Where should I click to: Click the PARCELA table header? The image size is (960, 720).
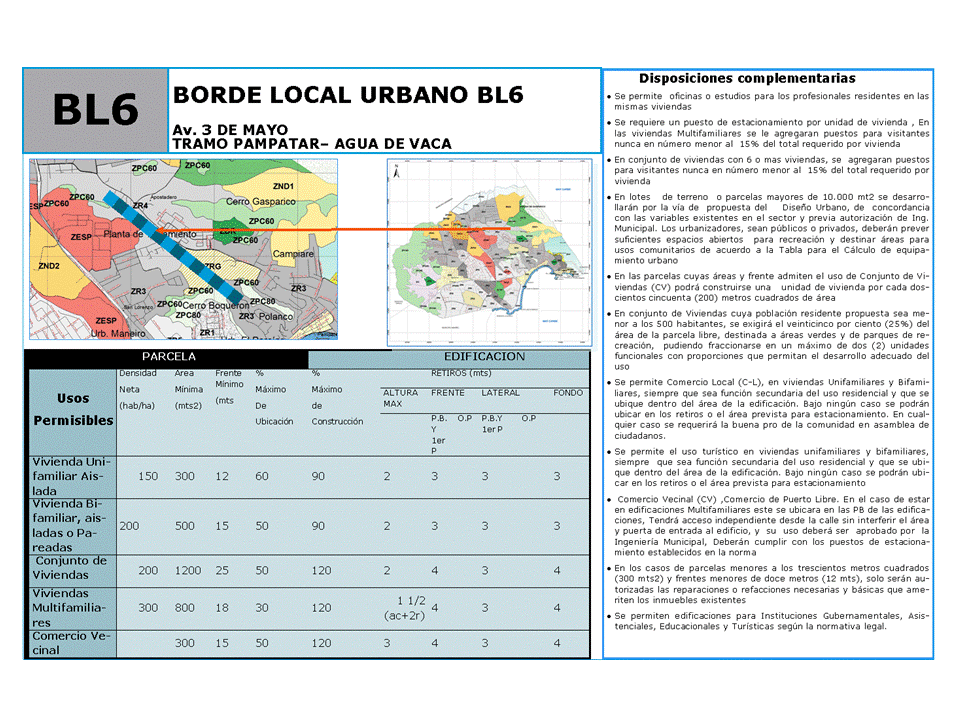tap(169, 356)
